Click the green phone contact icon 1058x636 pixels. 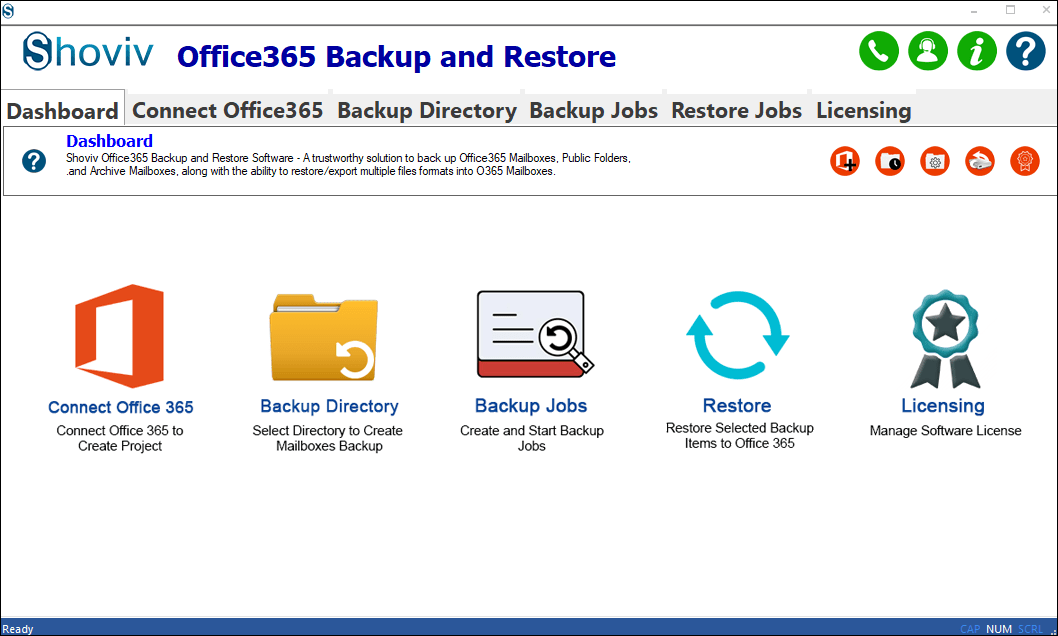click(x=879, y=52)
